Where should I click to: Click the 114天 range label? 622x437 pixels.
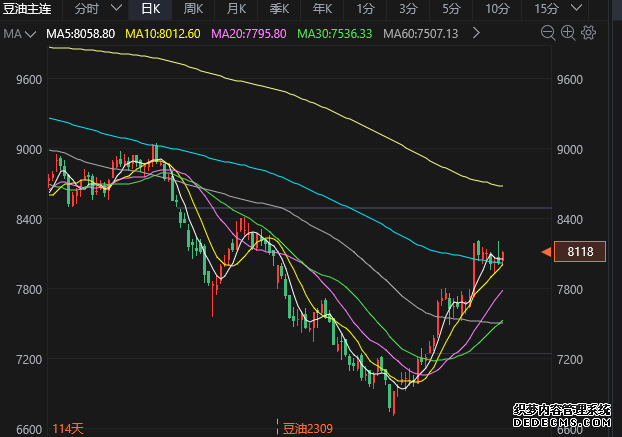(x=68, y=428)
